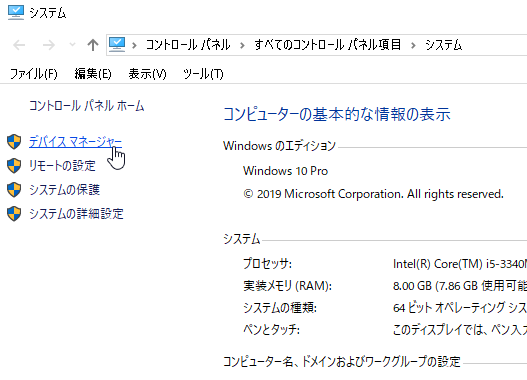Screen dimensions: 527x380
Task: Expand chevron before システム breadcrumb
Action: tap(413, 45)
